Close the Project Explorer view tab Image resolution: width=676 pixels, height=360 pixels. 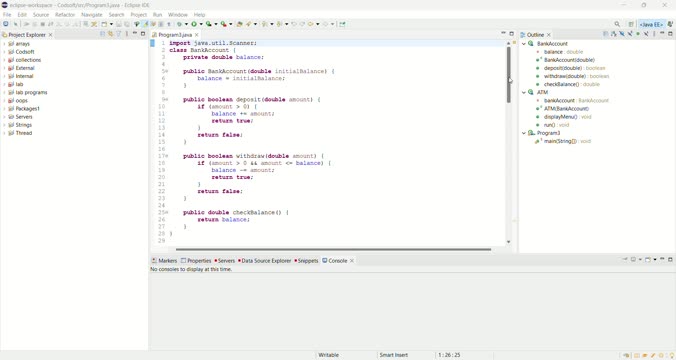pos(50,34)
